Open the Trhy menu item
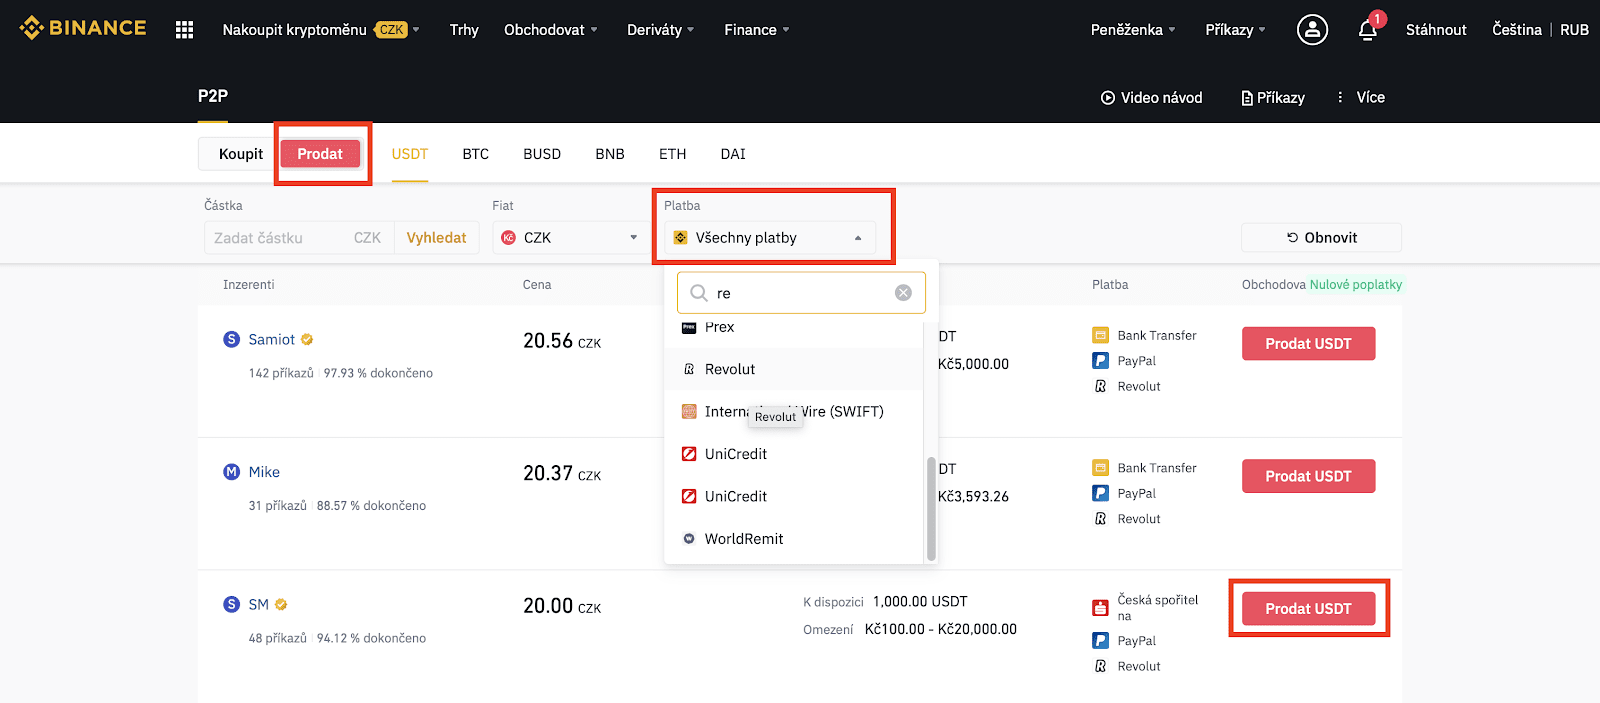The width and height of the screenshot is (1600, 703). (x=464, y=30)
